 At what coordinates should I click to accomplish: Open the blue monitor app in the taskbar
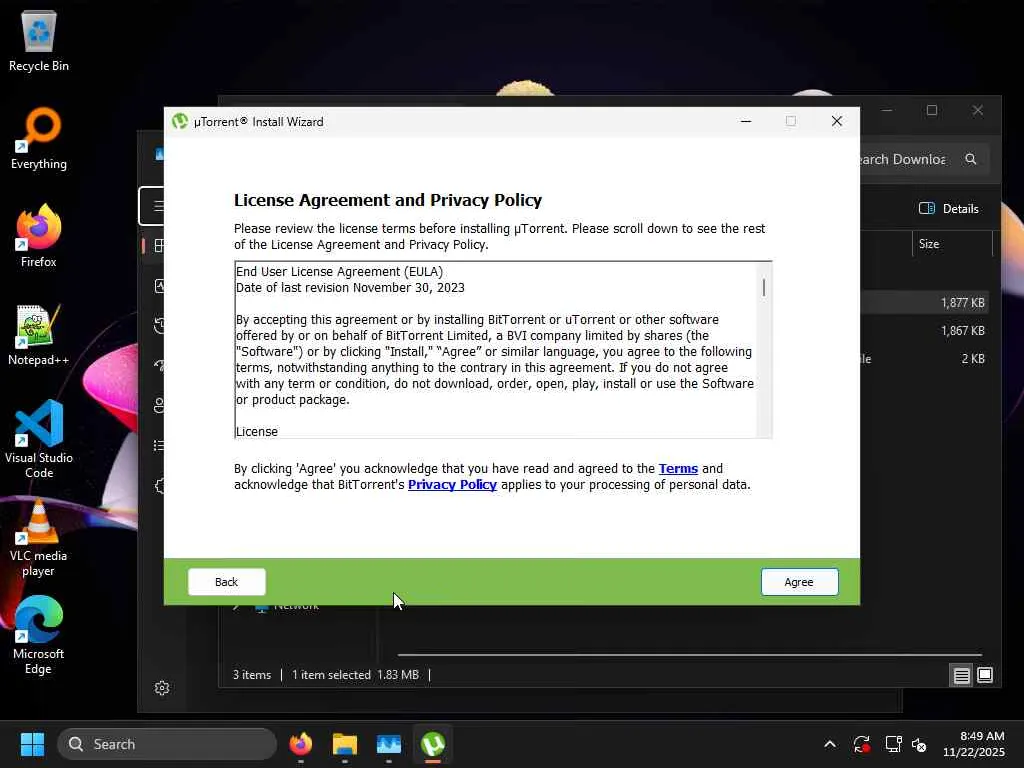click(x=389, y=744)
